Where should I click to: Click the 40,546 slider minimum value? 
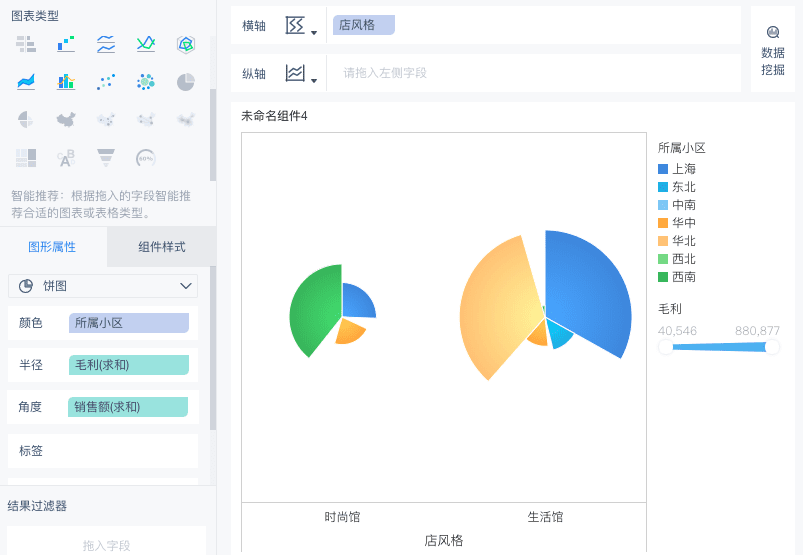(677, 331)
